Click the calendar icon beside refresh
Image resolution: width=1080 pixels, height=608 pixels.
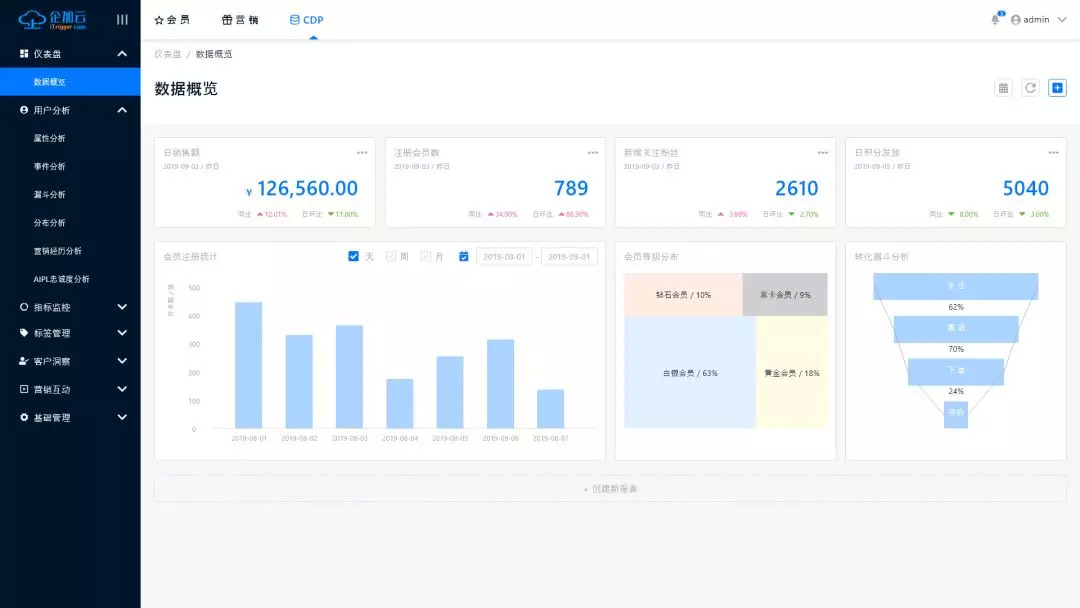click(x=1004, y=88)
